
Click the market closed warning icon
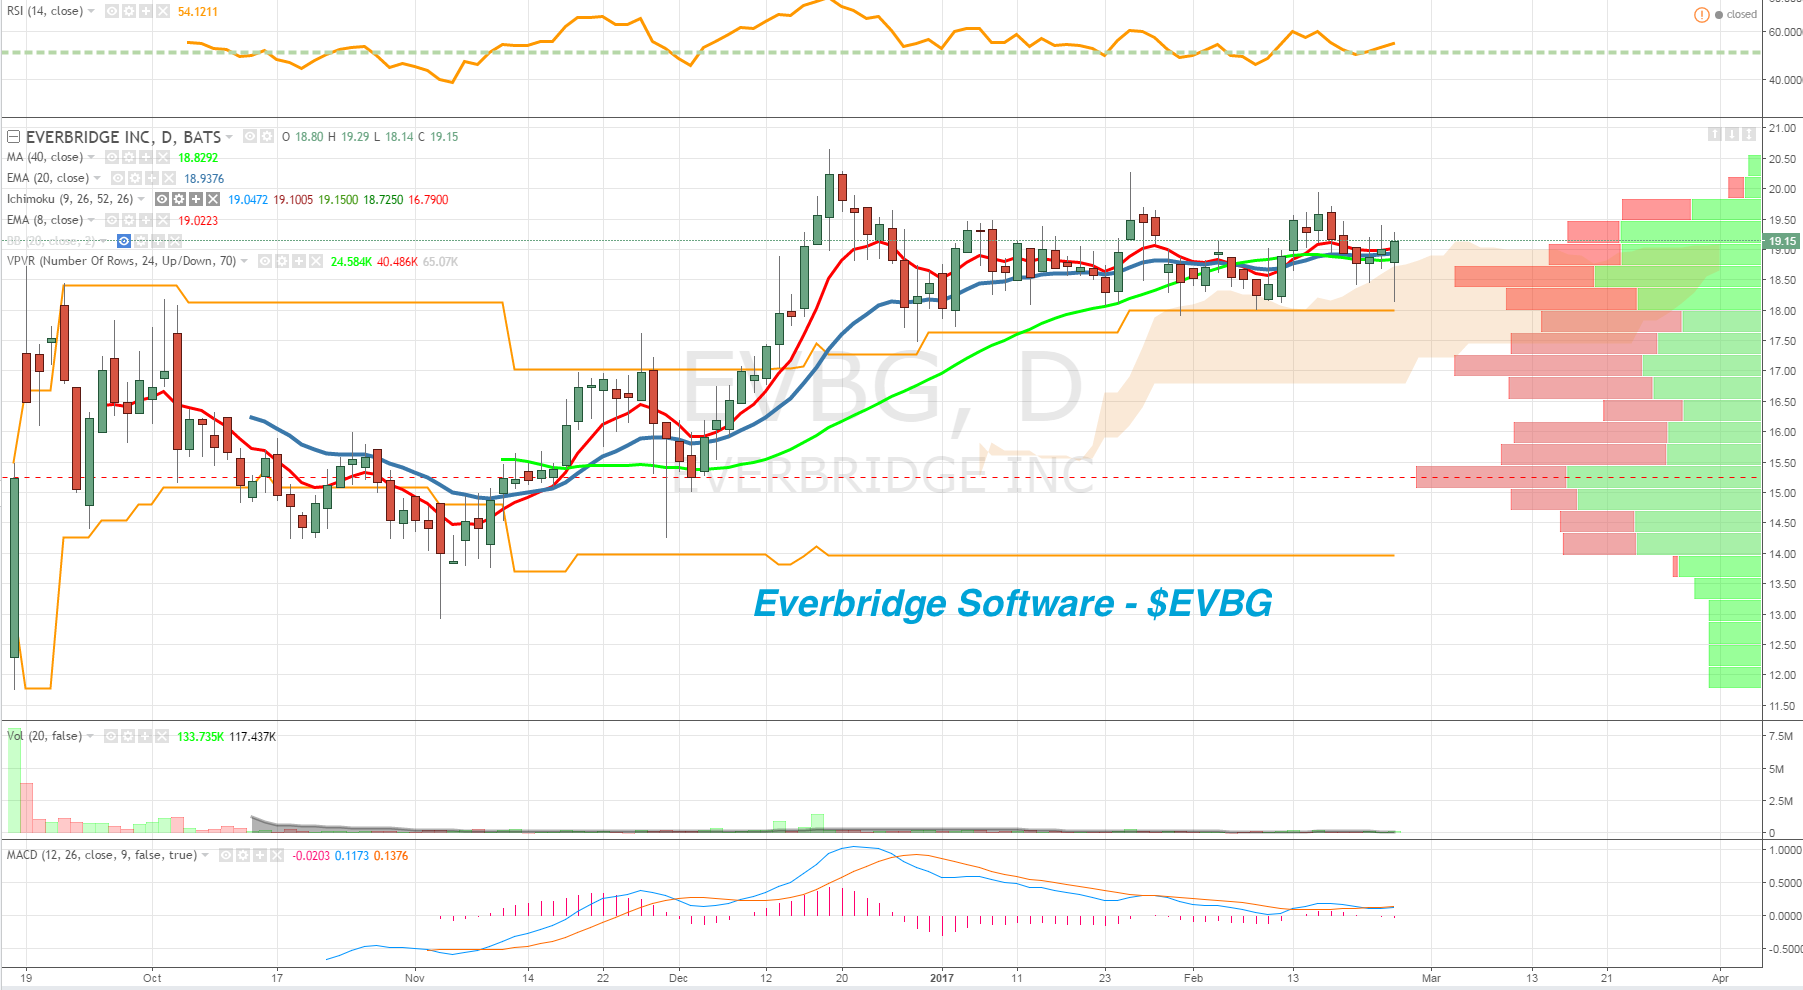point(1701,15)
